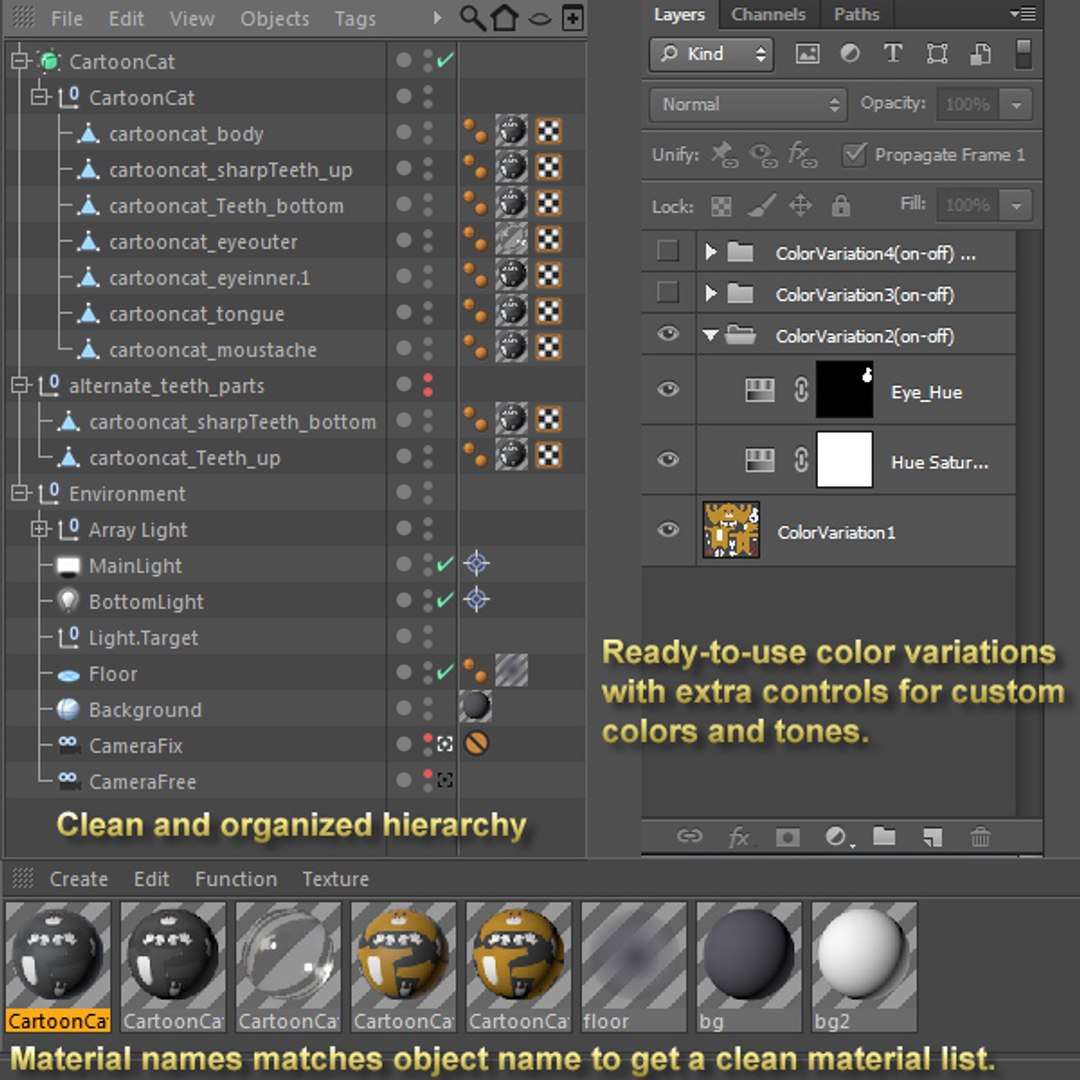
Task: Toggle the layer filter on-off switch
Action: point(1023,54)
